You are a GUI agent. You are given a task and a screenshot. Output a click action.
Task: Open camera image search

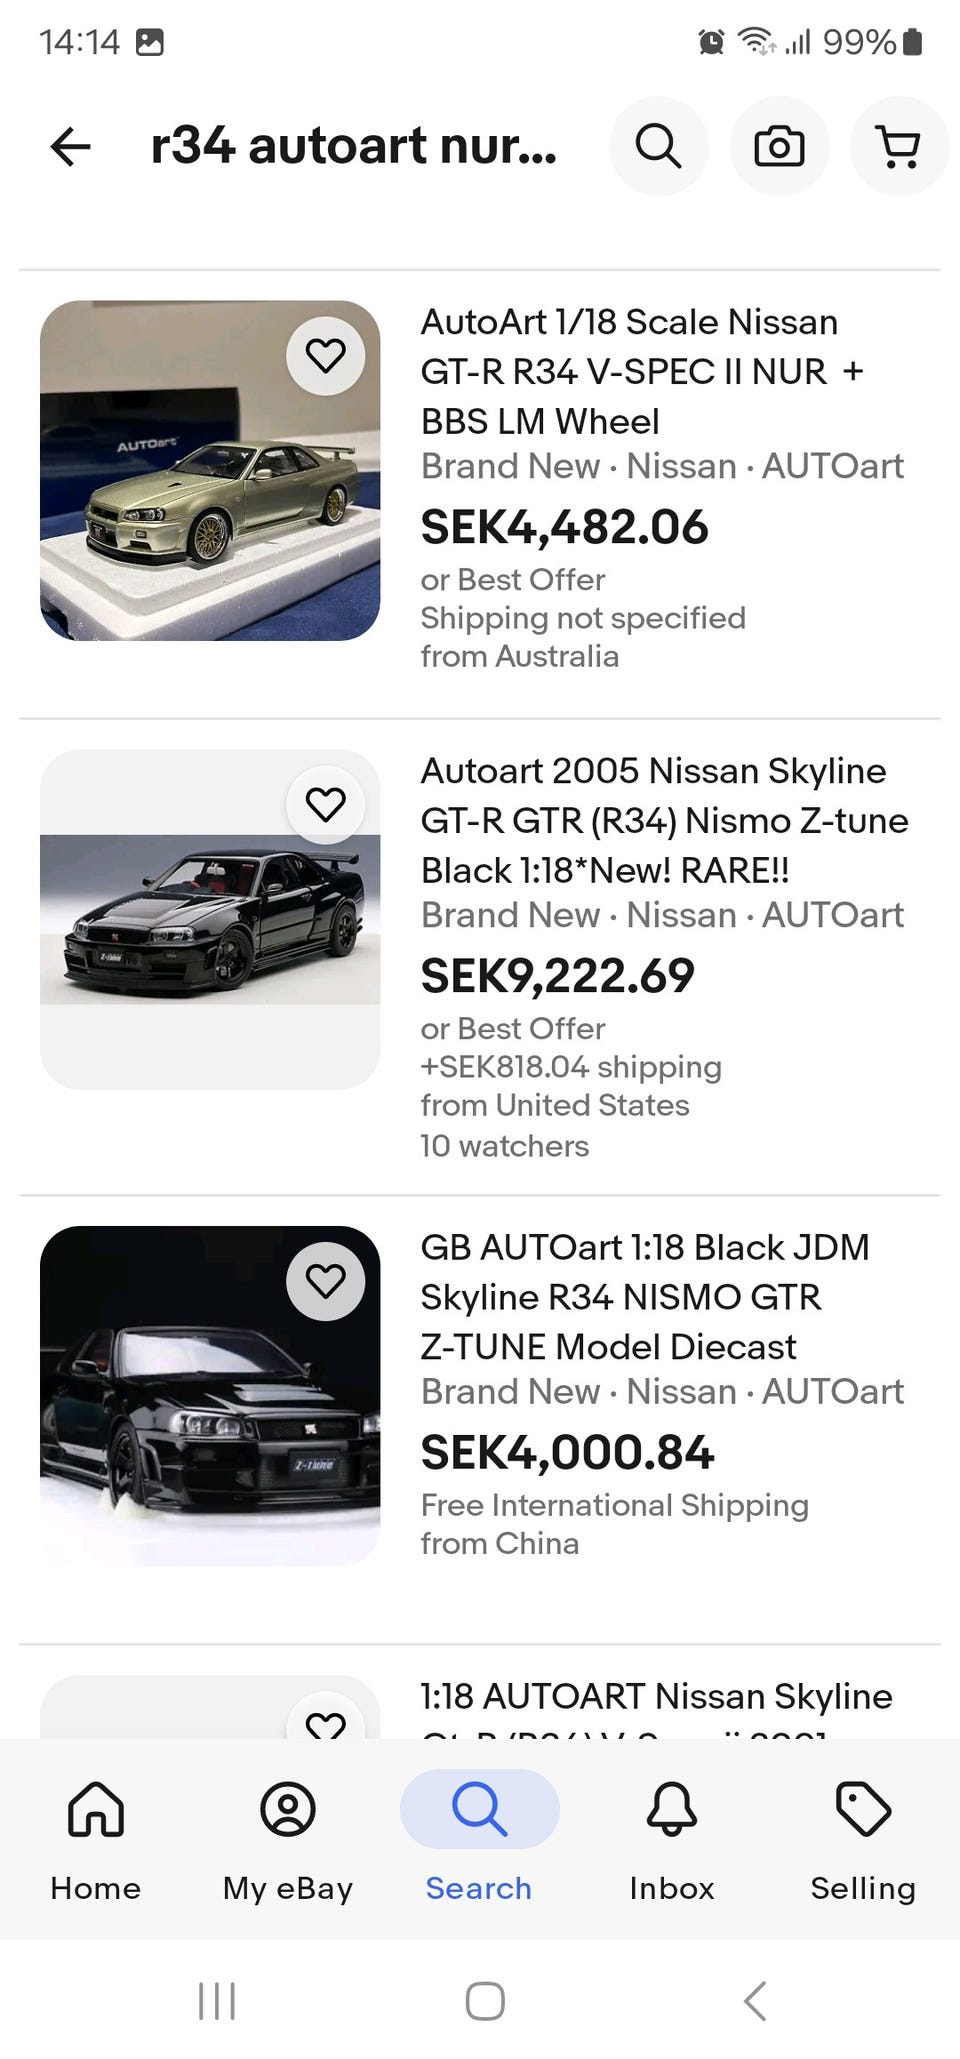779,147
